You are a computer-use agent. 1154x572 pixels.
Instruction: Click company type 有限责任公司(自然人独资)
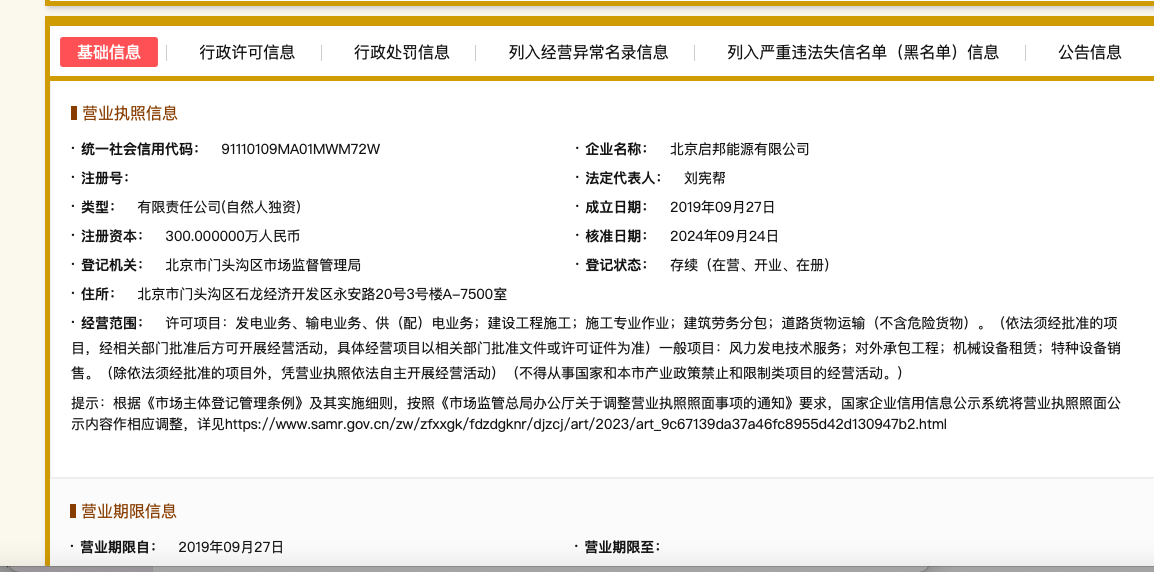coord(219,207)
